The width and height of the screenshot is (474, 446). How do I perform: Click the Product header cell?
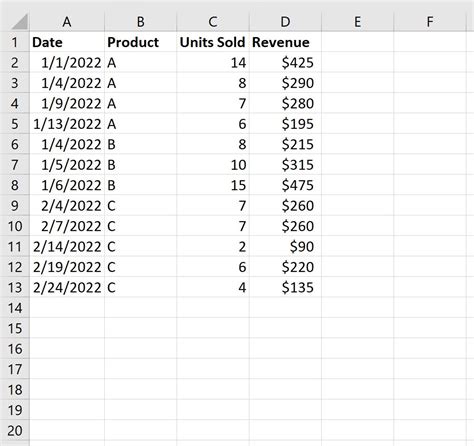(141, 42)
